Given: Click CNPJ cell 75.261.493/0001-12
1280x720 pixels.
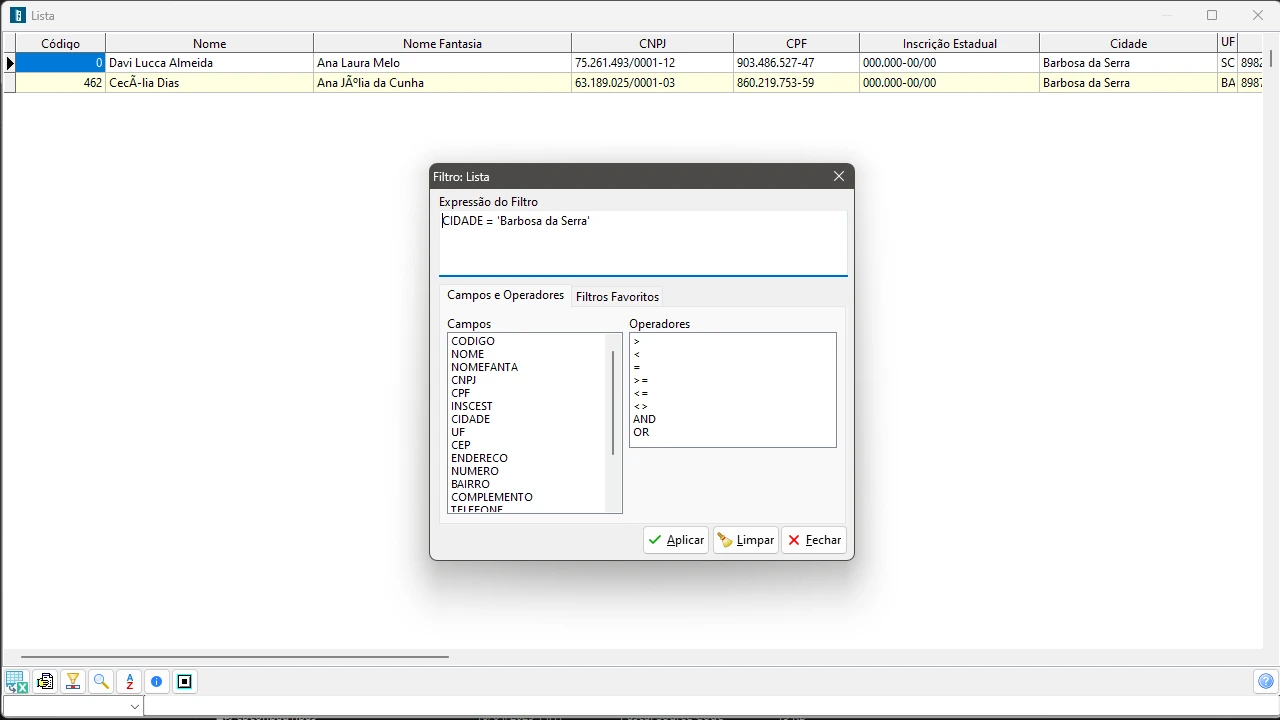Looking at the screenshot, I should click(x=652, y=63).
